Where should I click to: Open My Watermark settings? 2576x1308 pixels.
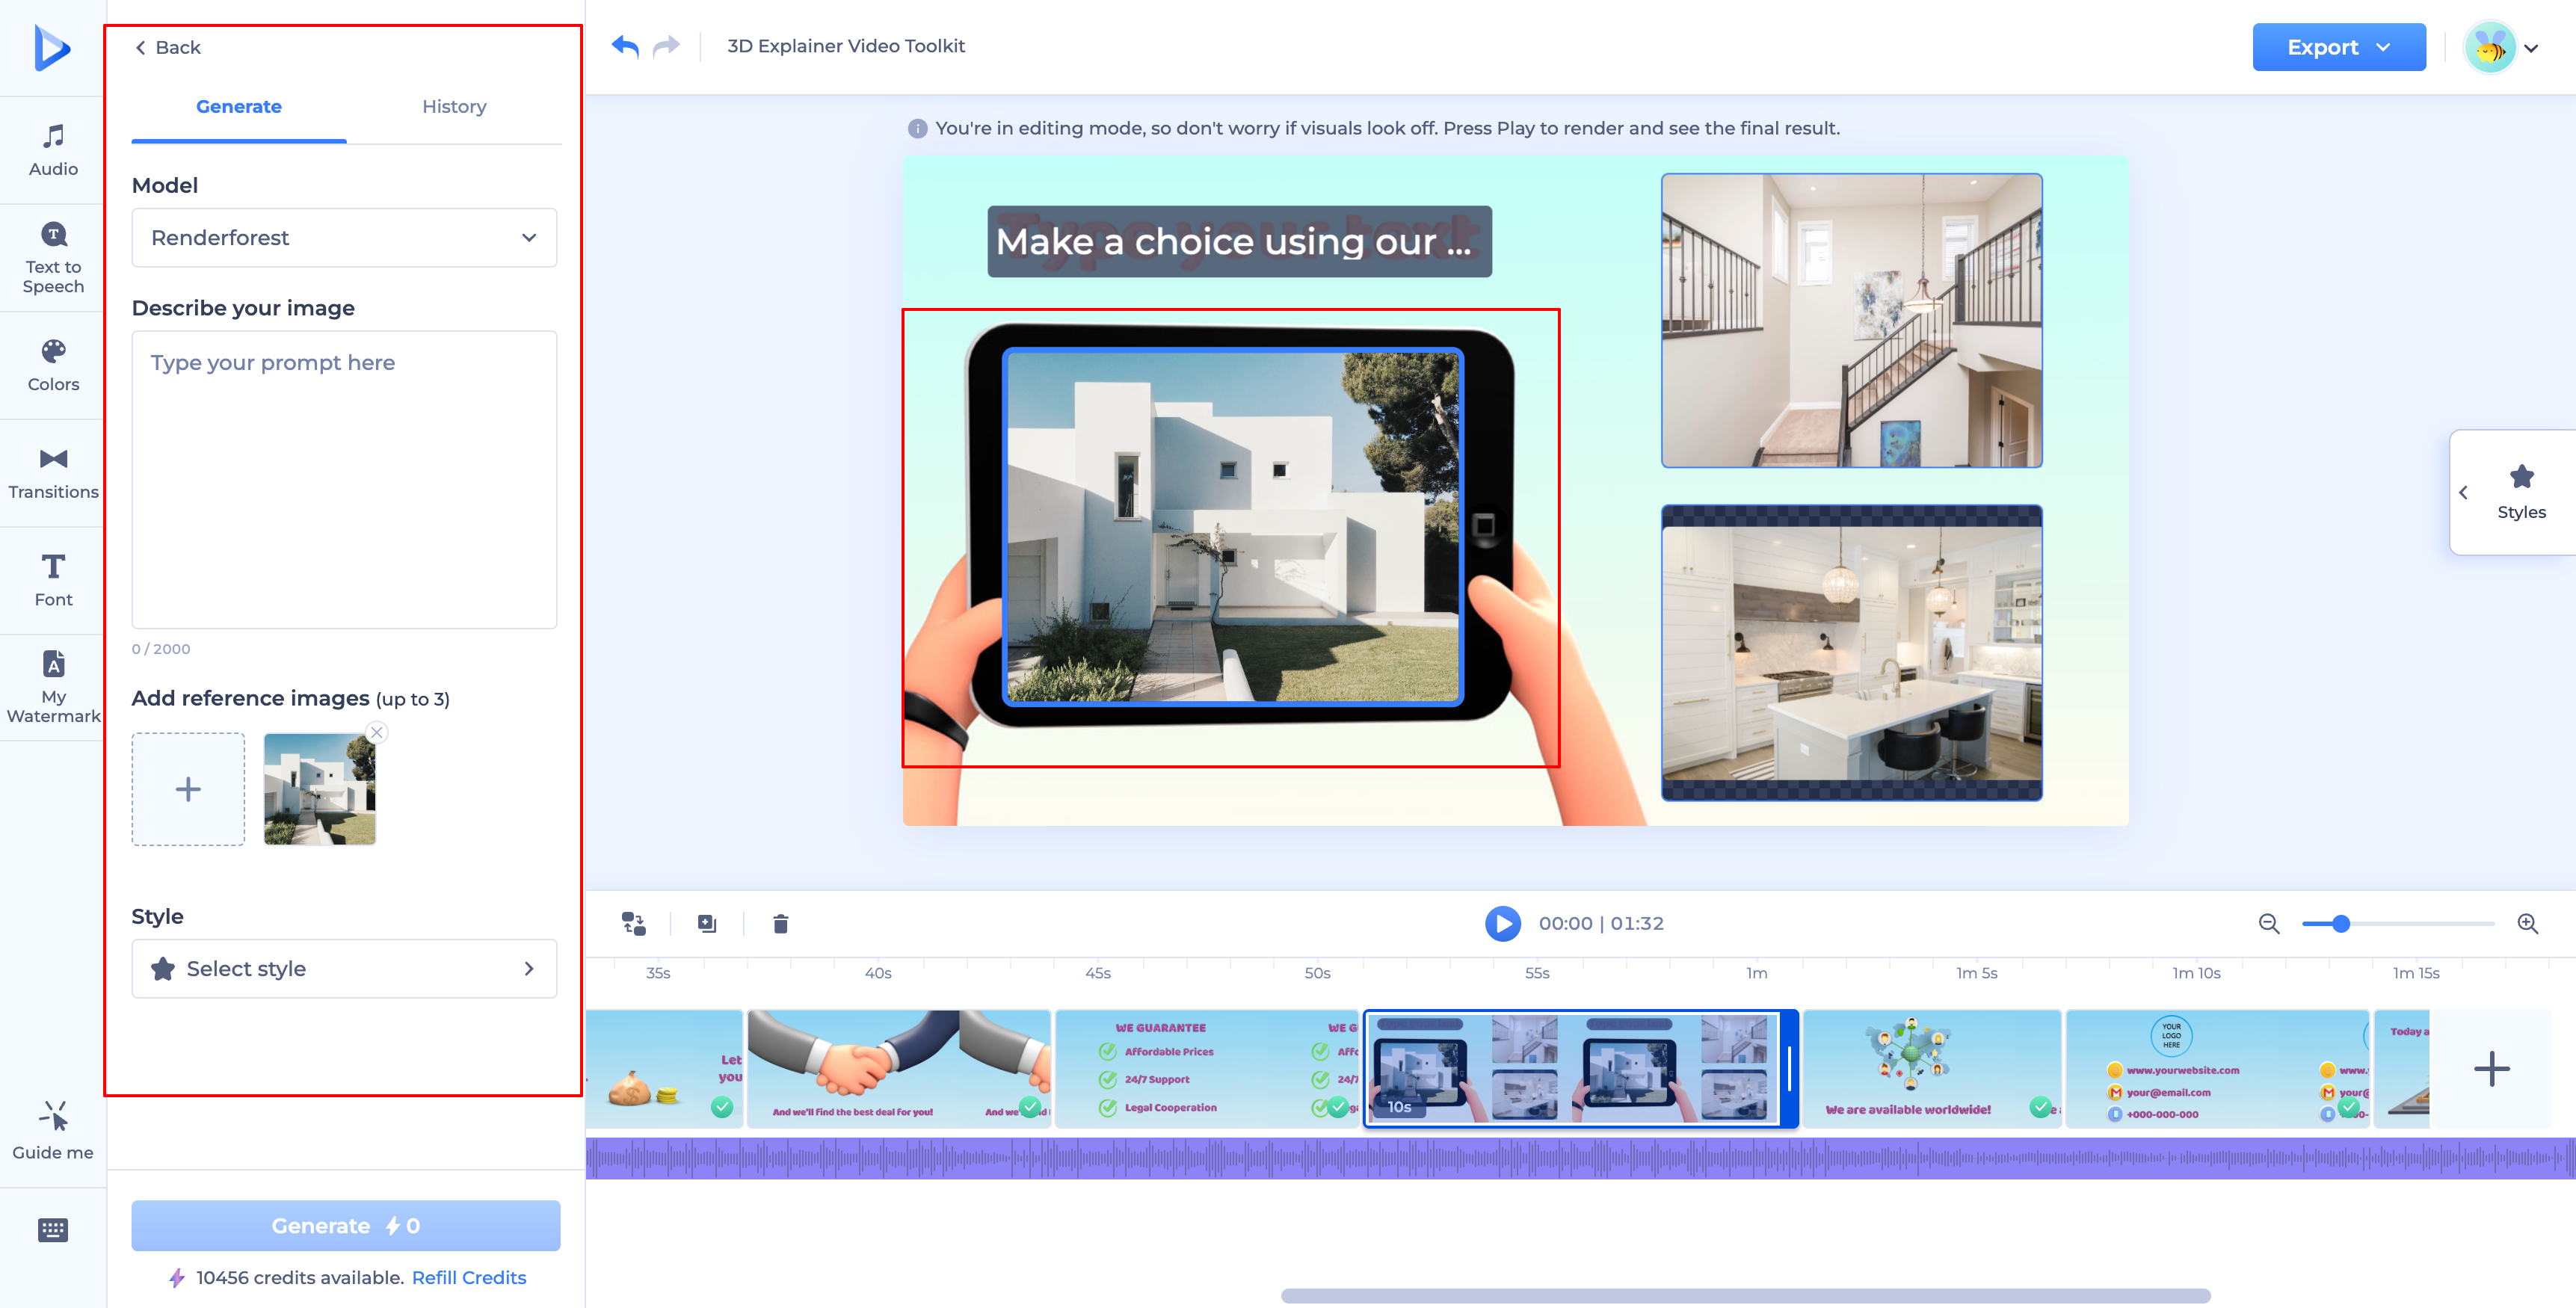53,688
